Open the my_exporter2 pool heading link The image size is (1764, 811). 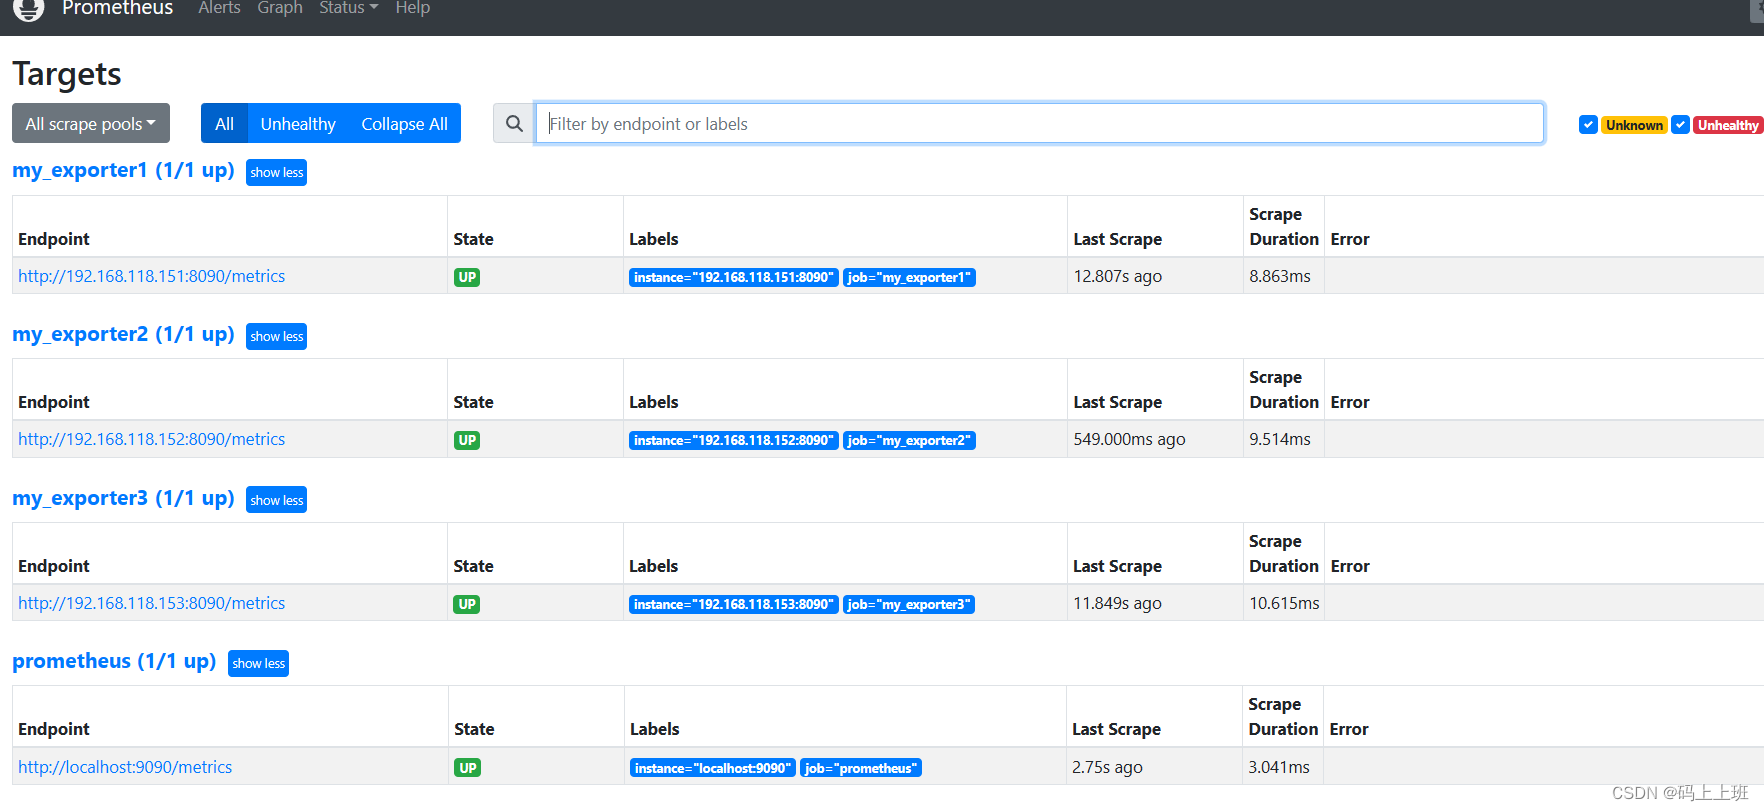[x=123, y=334]
